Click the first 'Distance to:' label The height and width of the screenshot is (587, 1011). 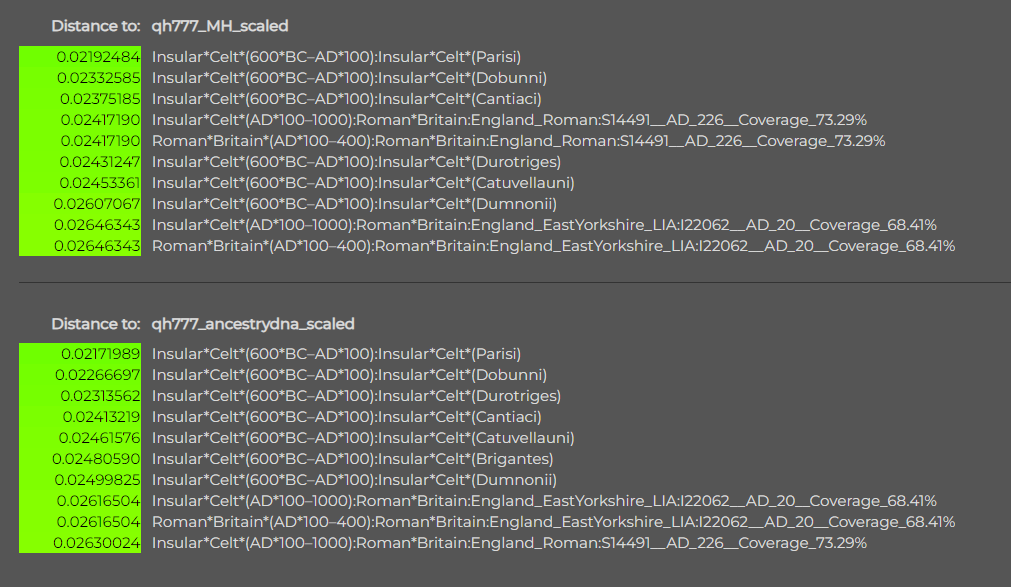click(x=95, y=26)
